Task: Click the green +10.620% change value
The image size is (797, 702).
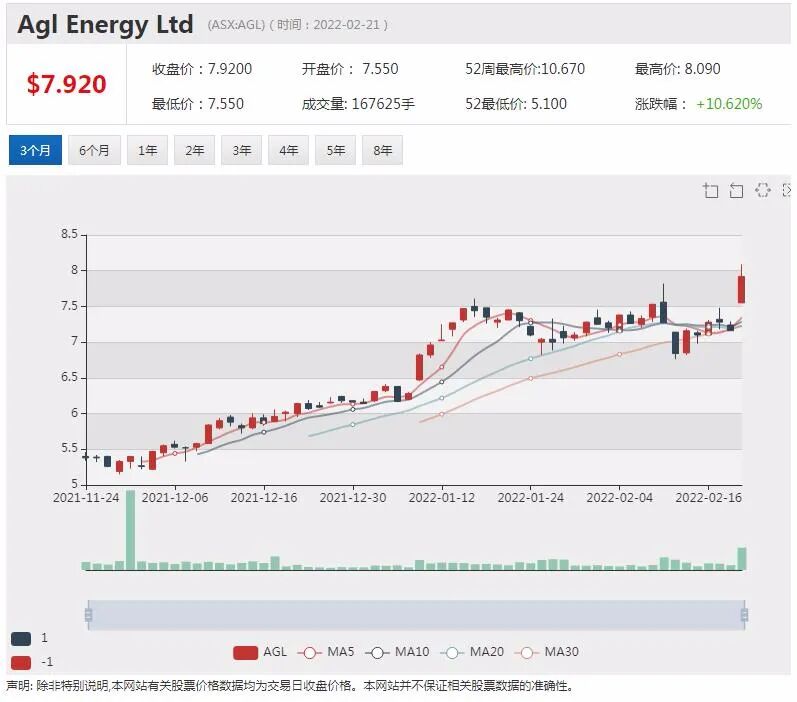Action: pyautogui.click(x=729, y=104)
